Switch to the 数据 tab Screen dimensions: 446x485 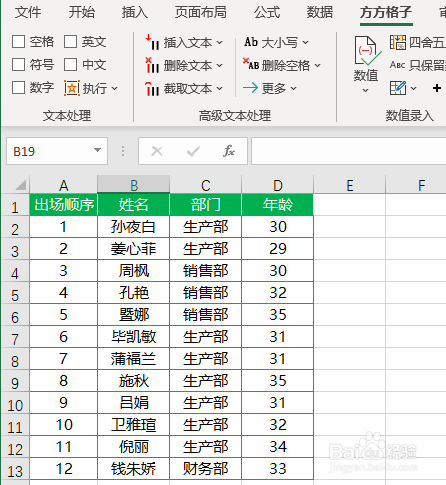[x=319, y=12]
